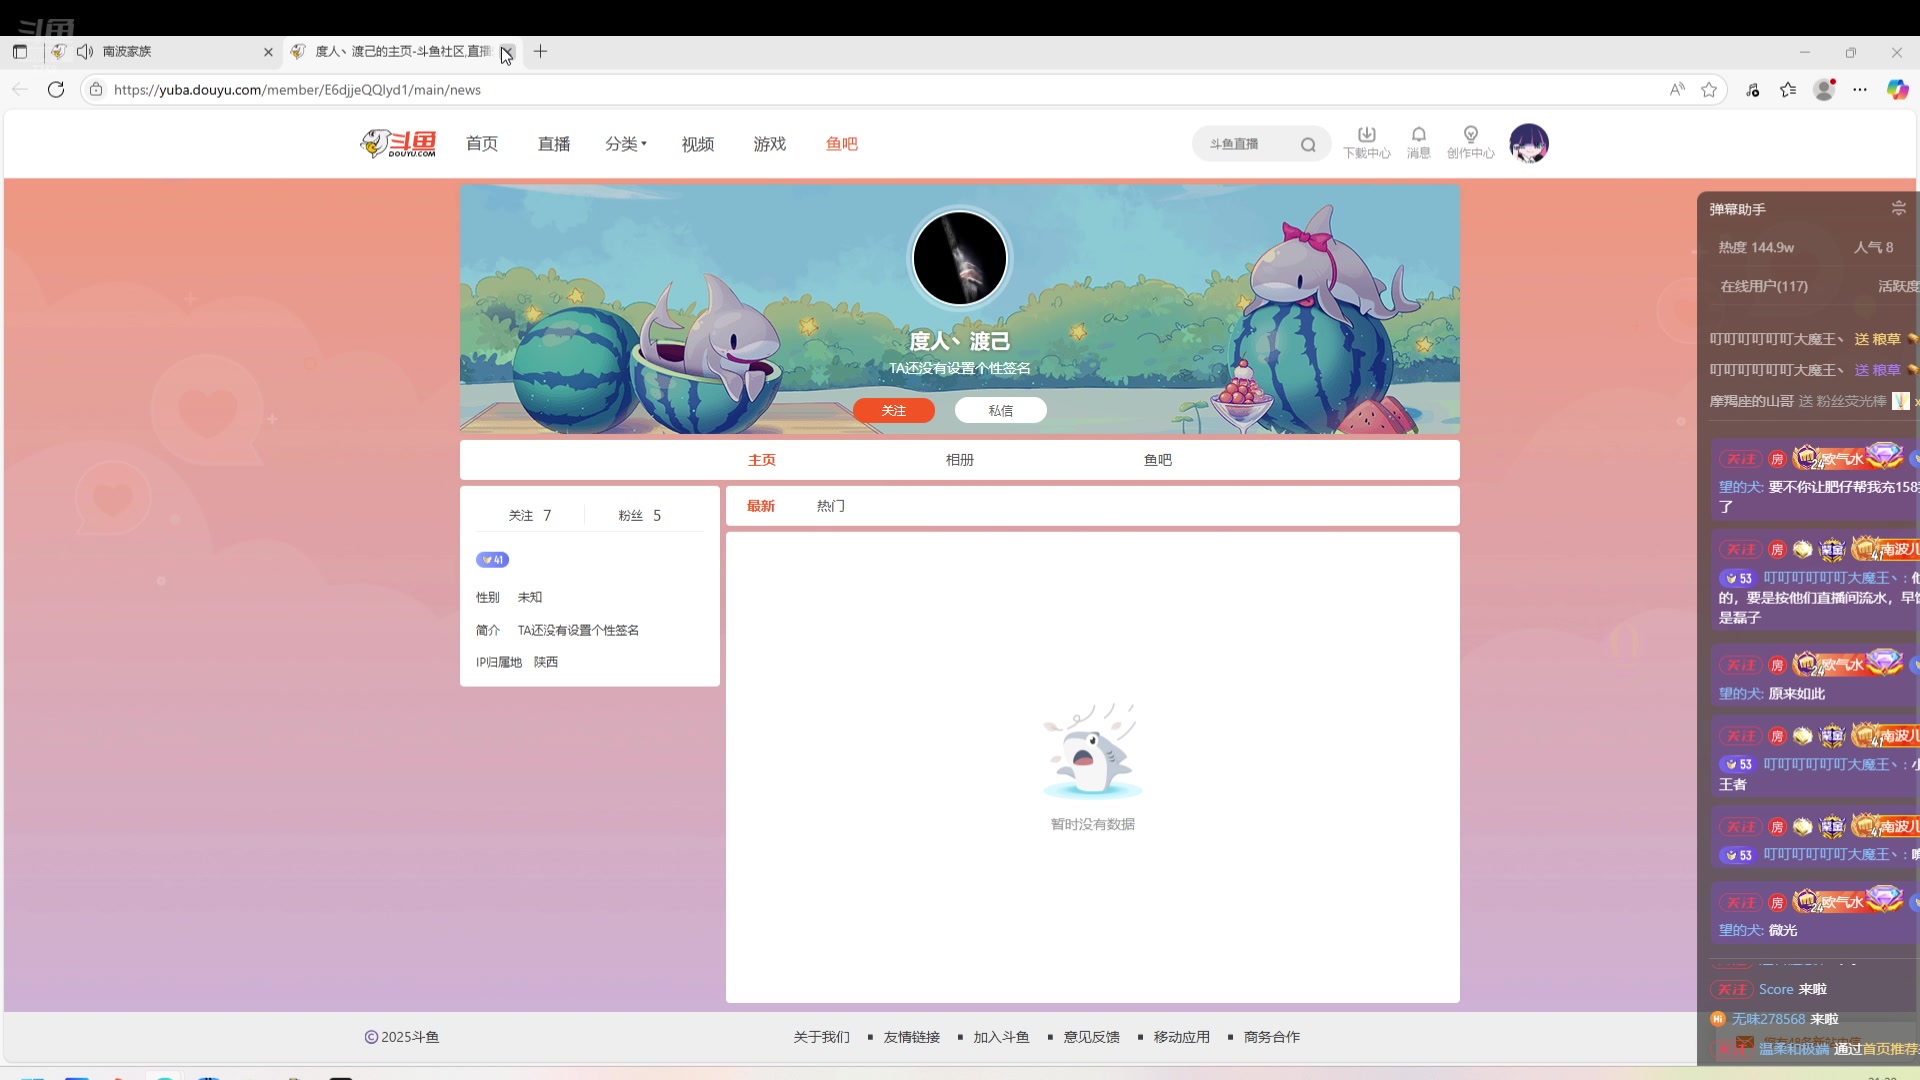The image size is (1920, 1080).
Task: Switch to the 主页 tab
Action: tap(762, 460)
